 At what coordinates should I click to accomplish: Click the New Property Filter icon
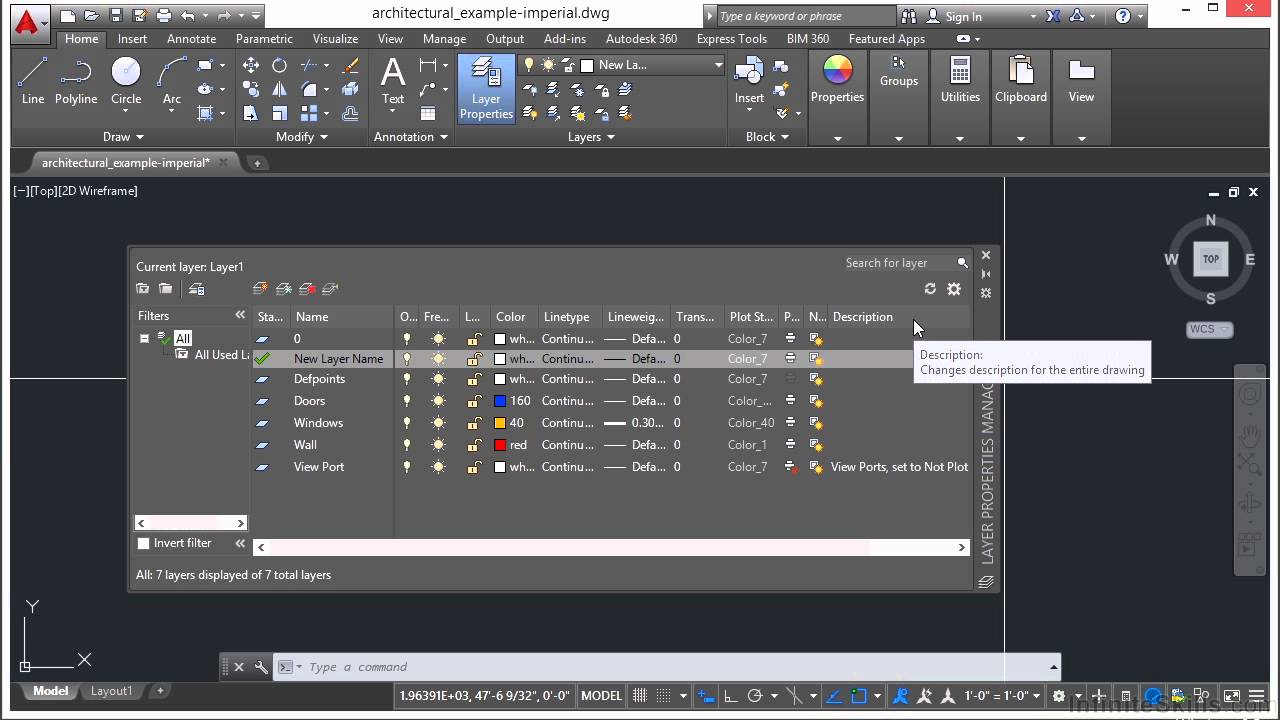[x=143, y=289]
